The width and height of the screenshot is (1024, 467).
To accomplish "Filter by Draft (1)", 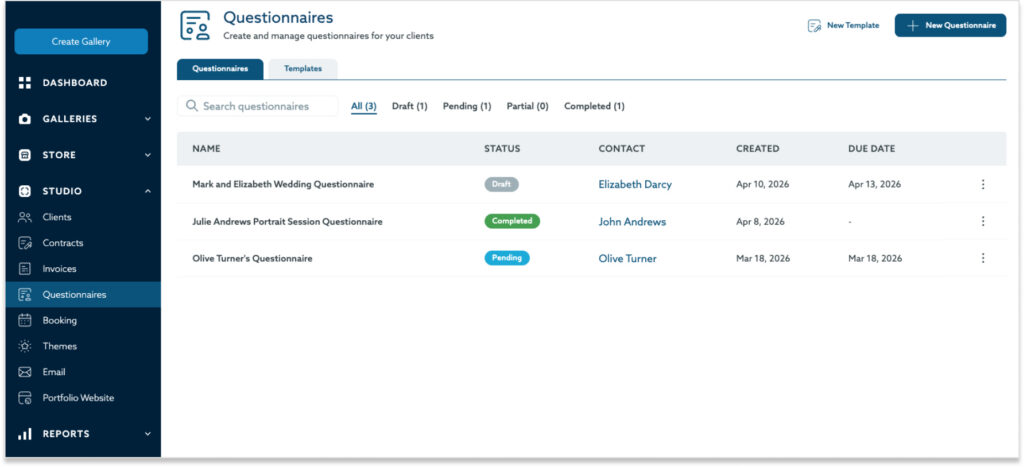I will pyautogui.click(x=409, y=106).
